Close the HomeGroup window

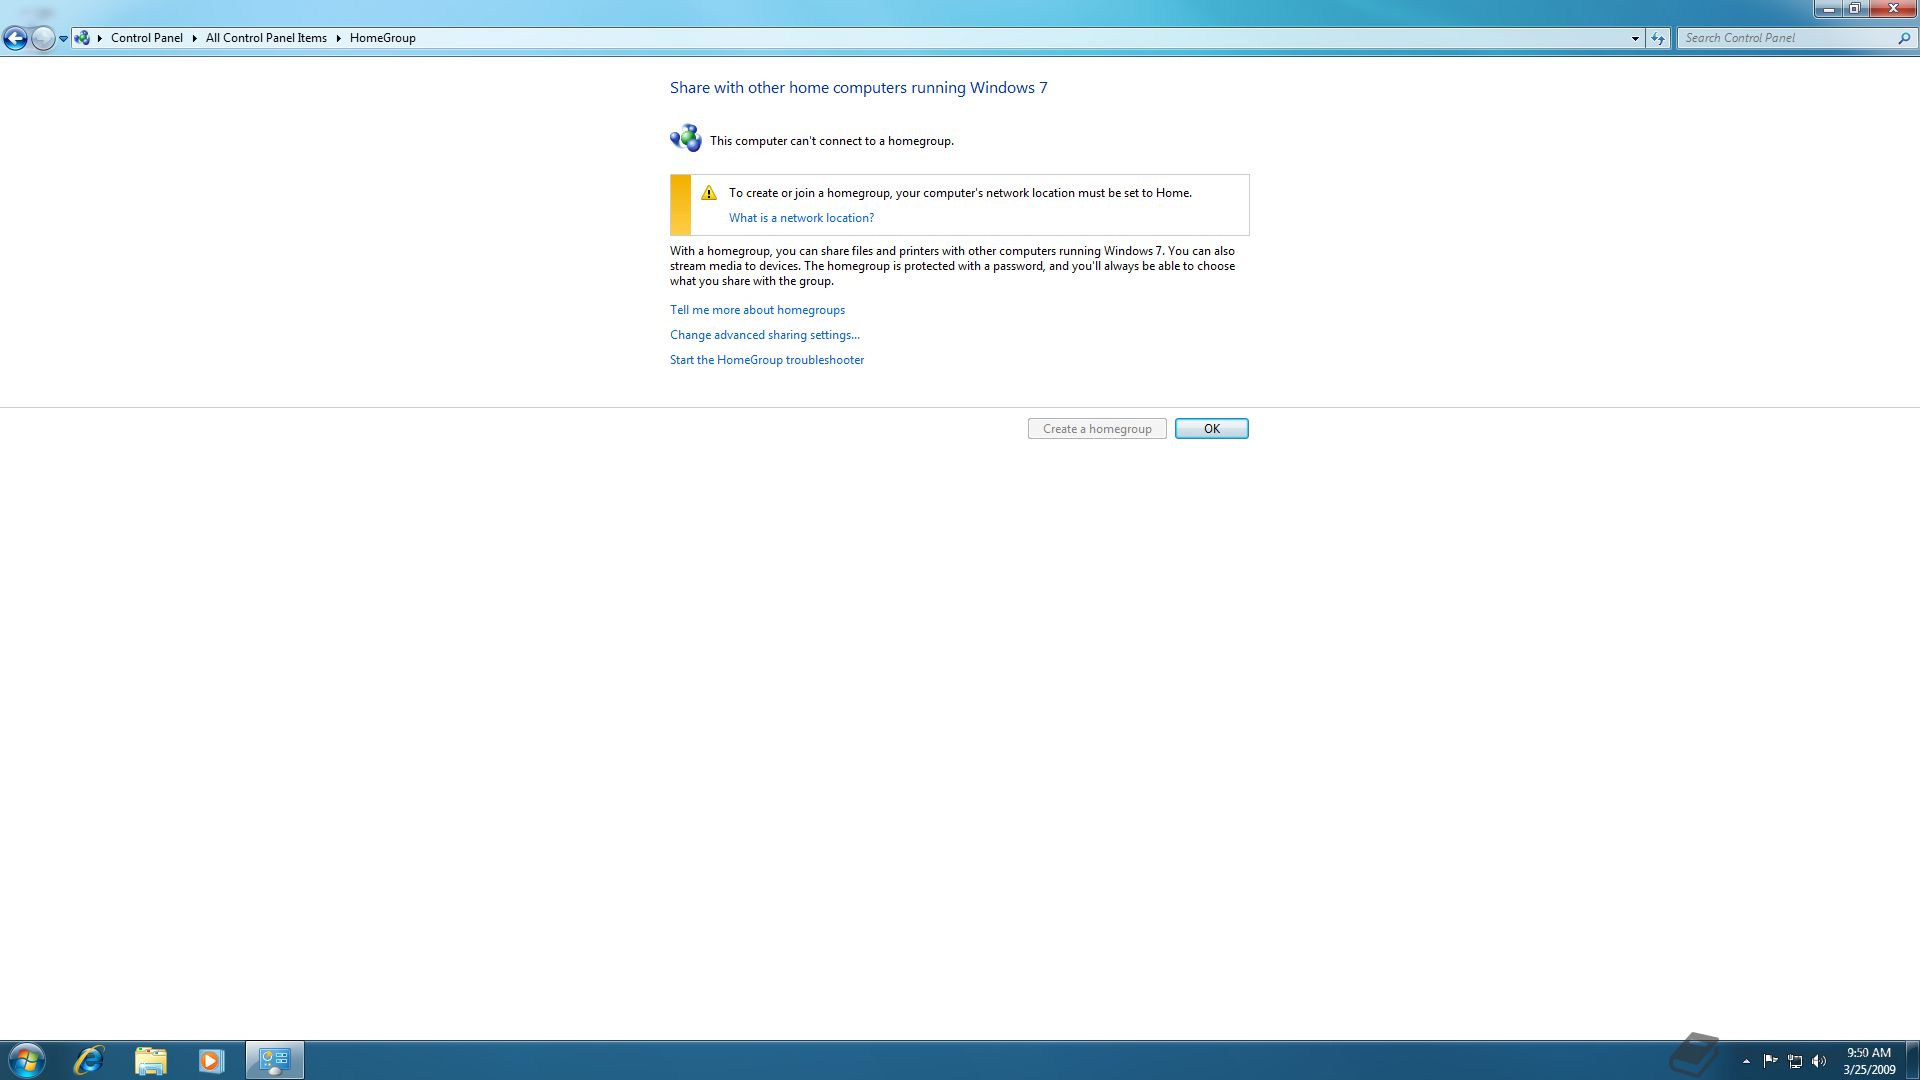(x=1892, y=9)
